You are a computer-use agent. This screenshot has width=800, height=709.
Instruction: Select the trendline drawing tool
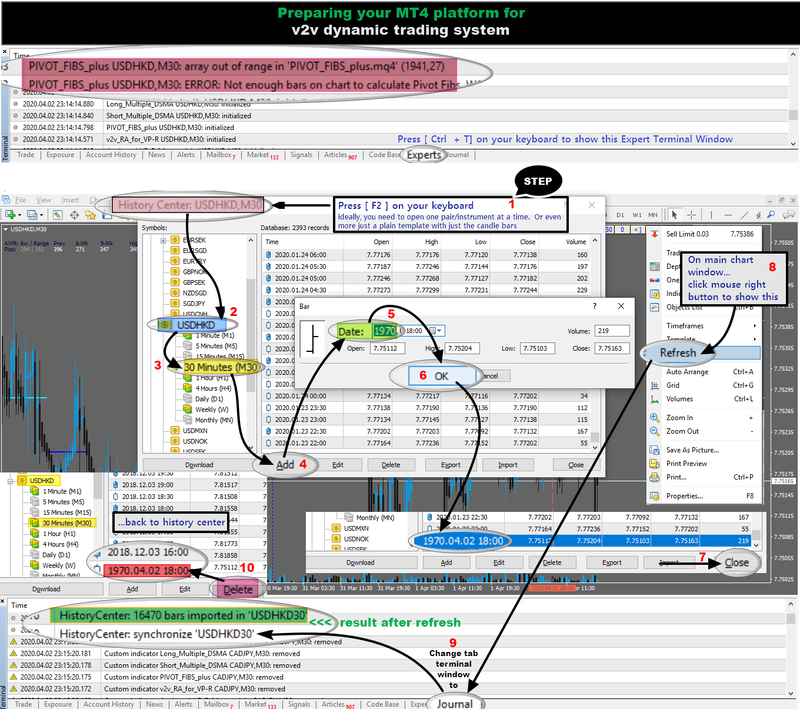click(x=744, y=215)
